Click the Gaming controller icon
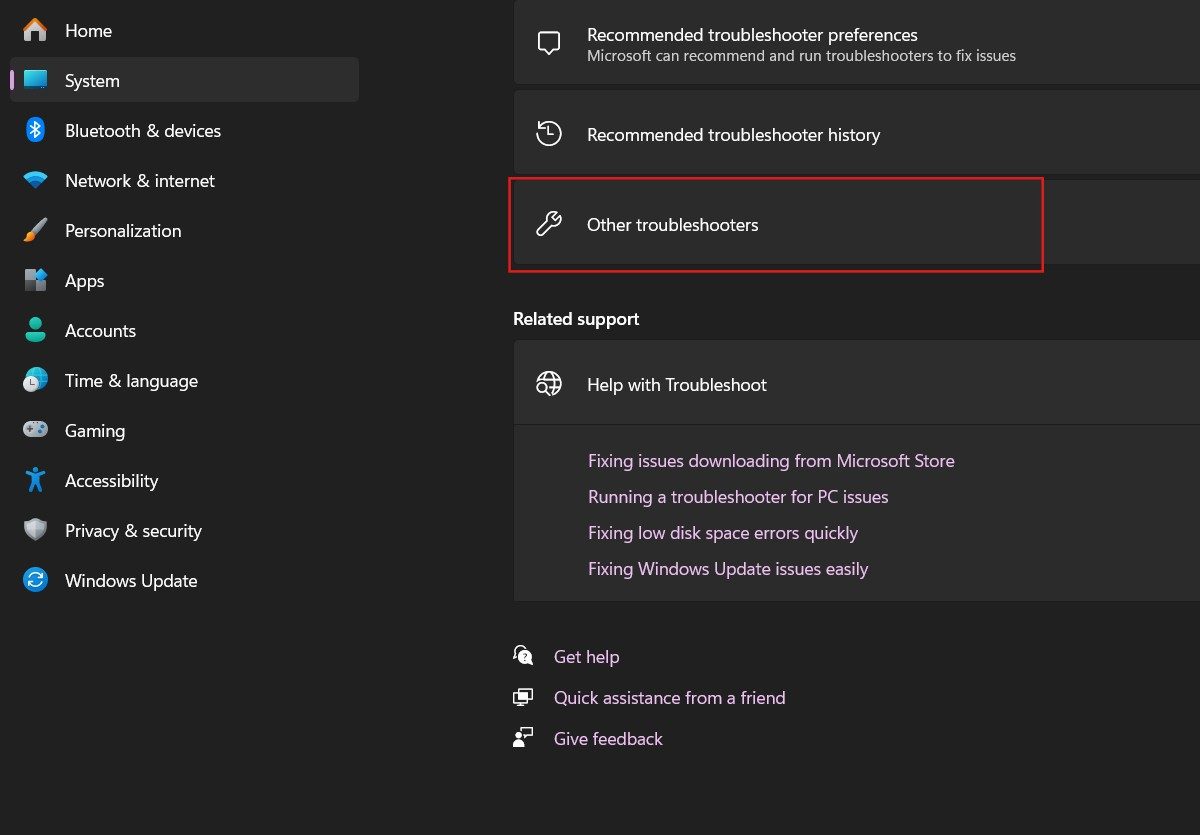This screenshot has width=1200, height=835. [35, 431]
